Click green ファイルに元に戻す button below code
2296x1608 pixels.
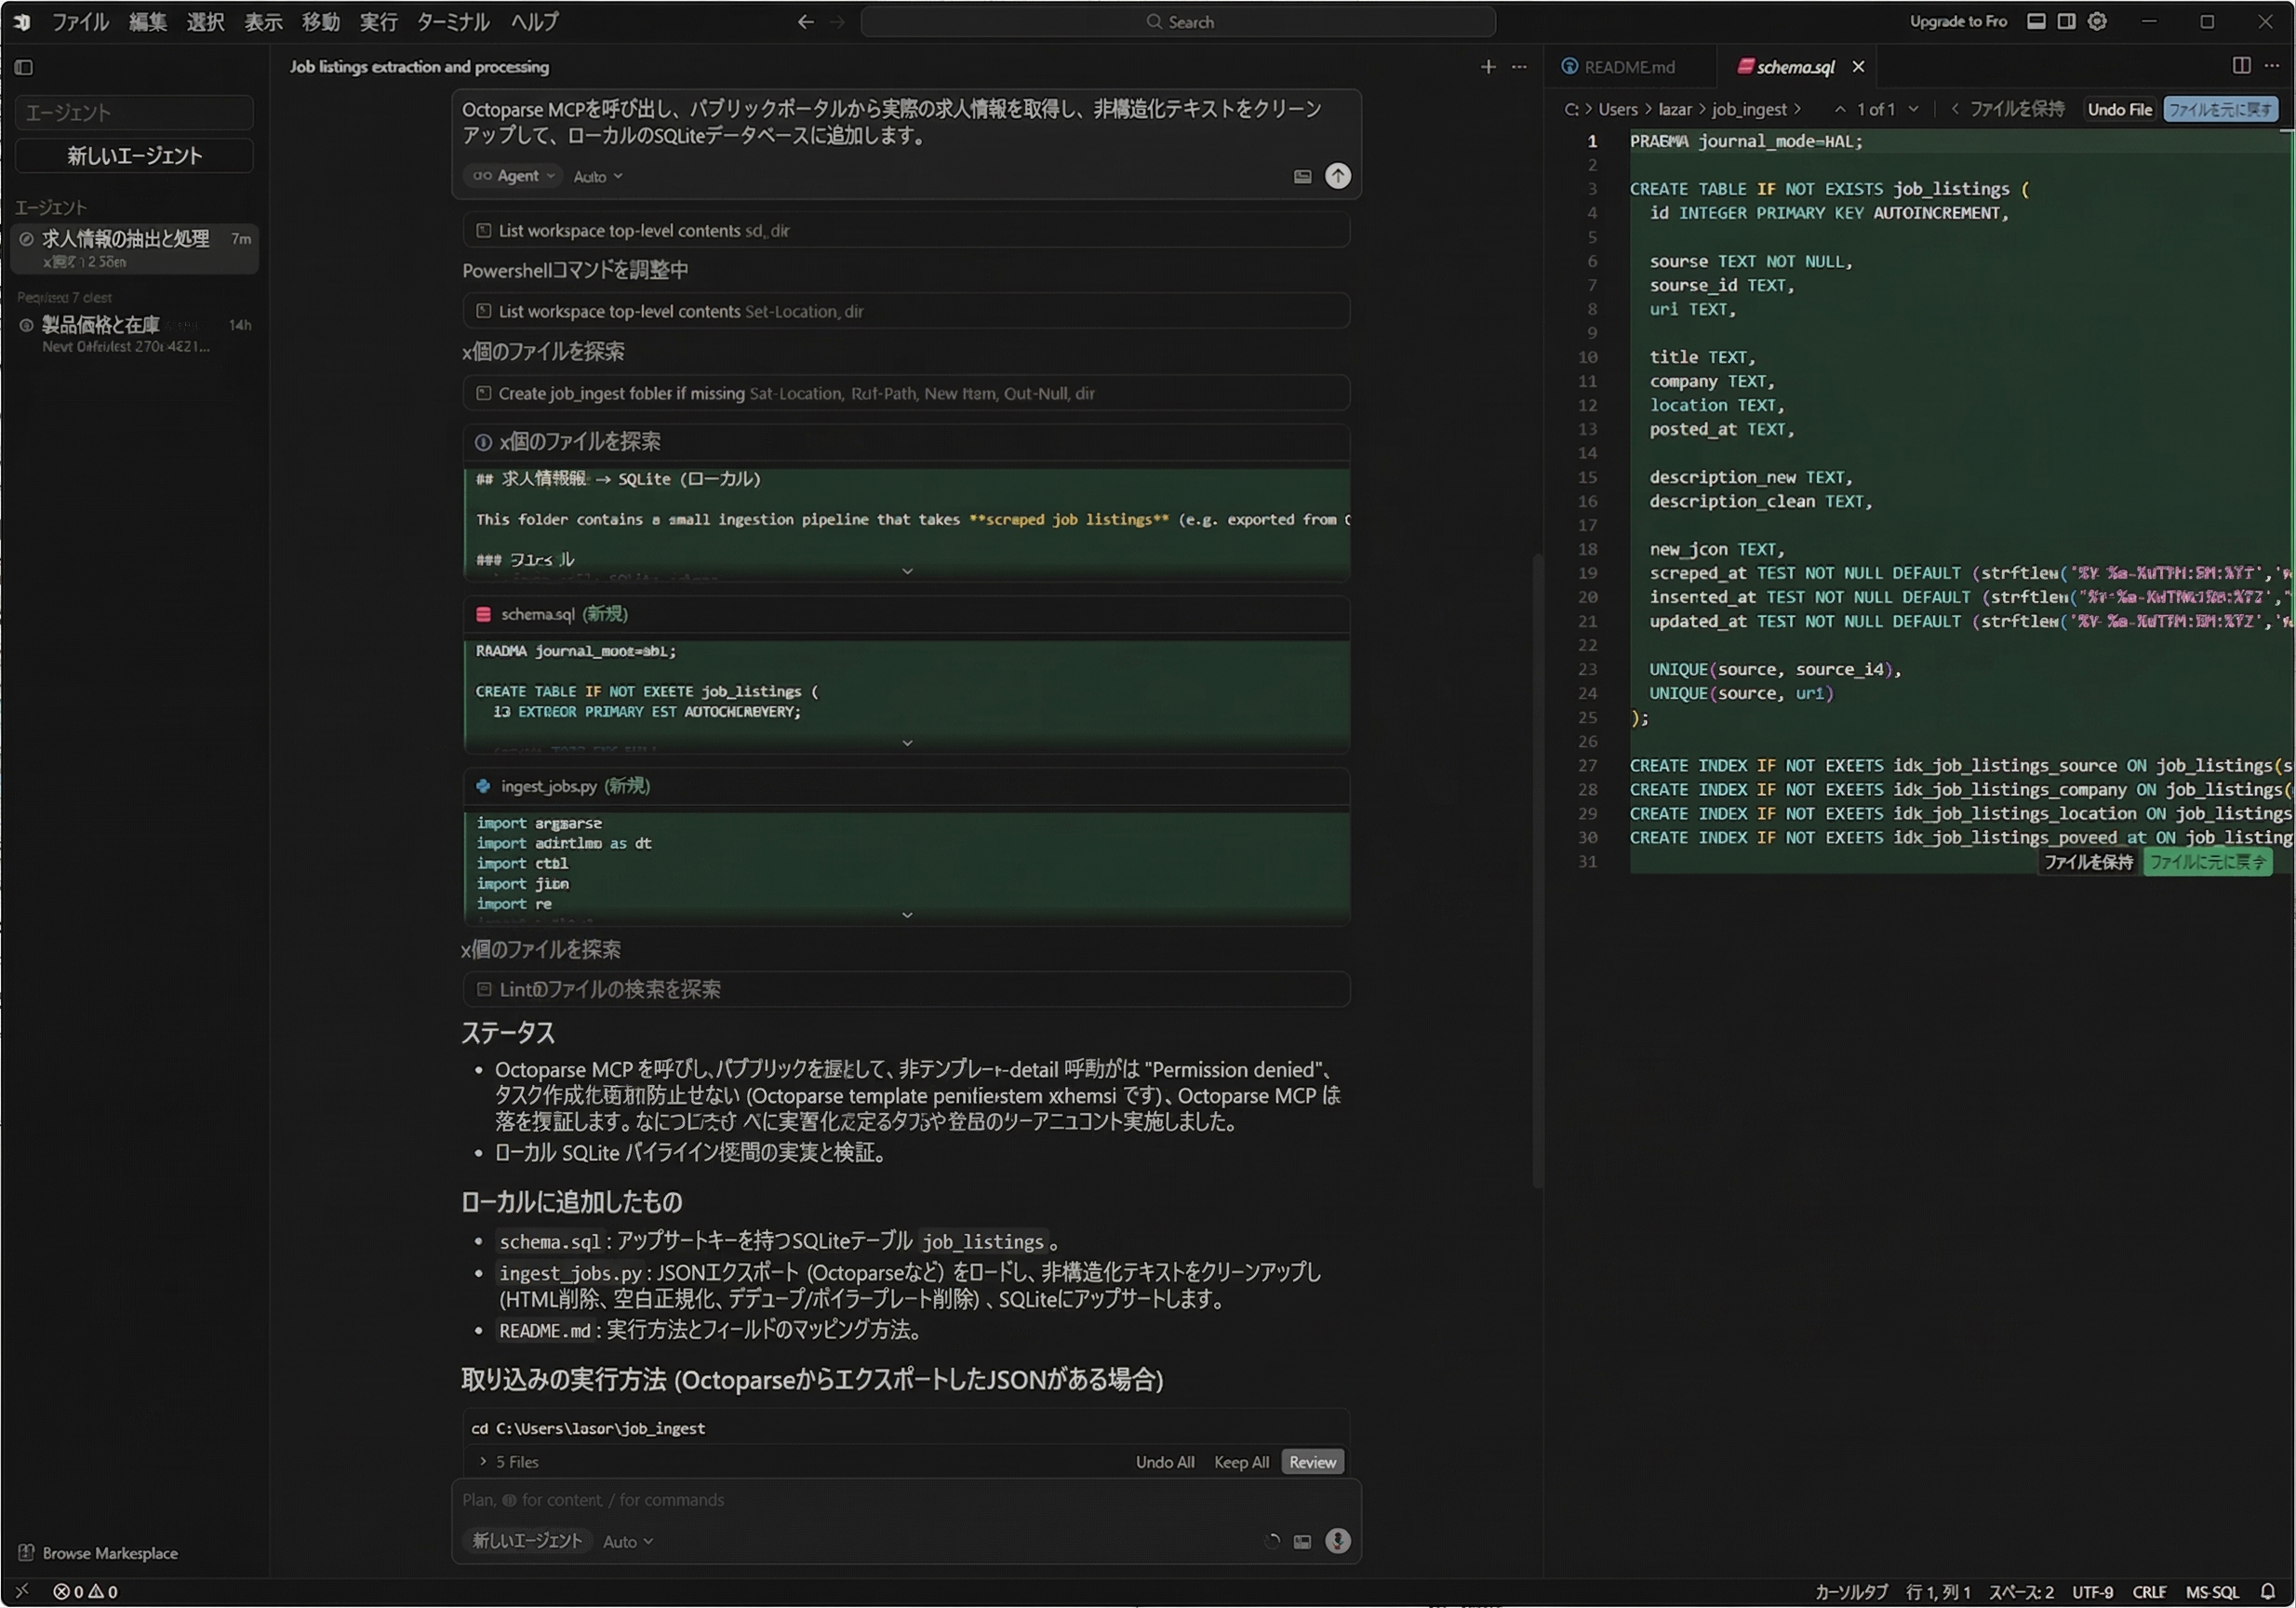pos(2207,861)
